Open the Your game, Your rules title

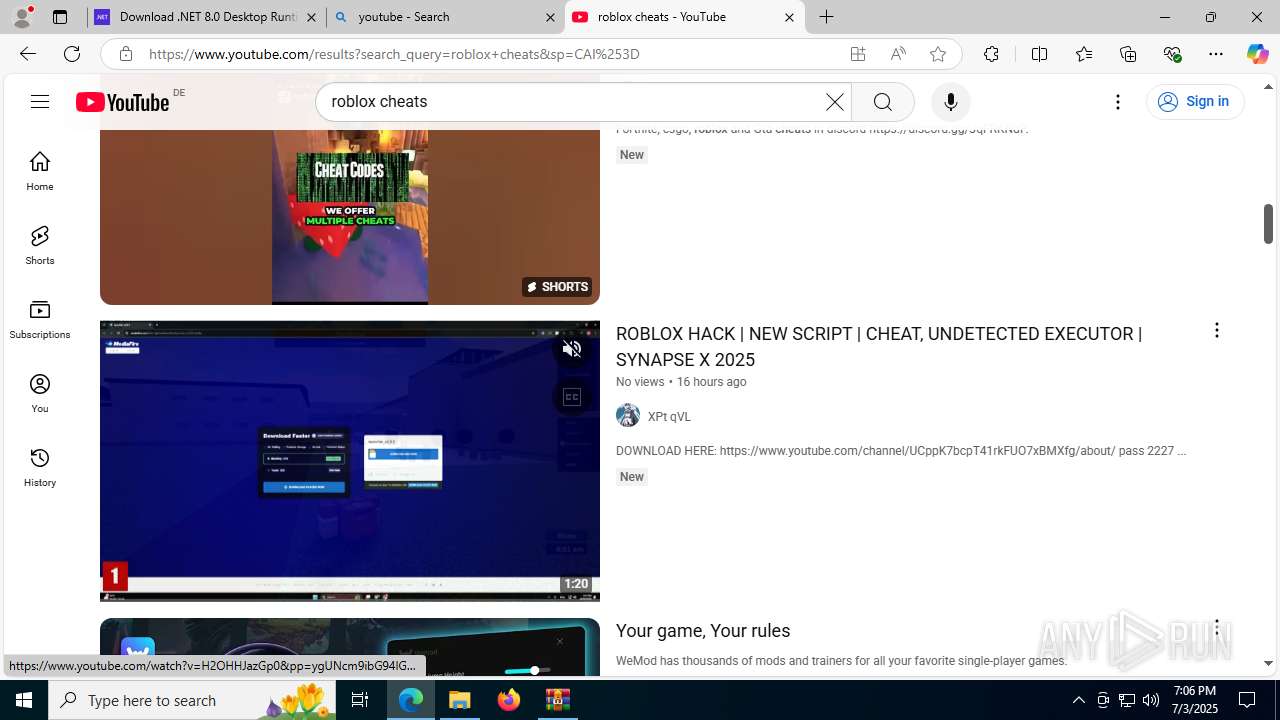point(703,631)
